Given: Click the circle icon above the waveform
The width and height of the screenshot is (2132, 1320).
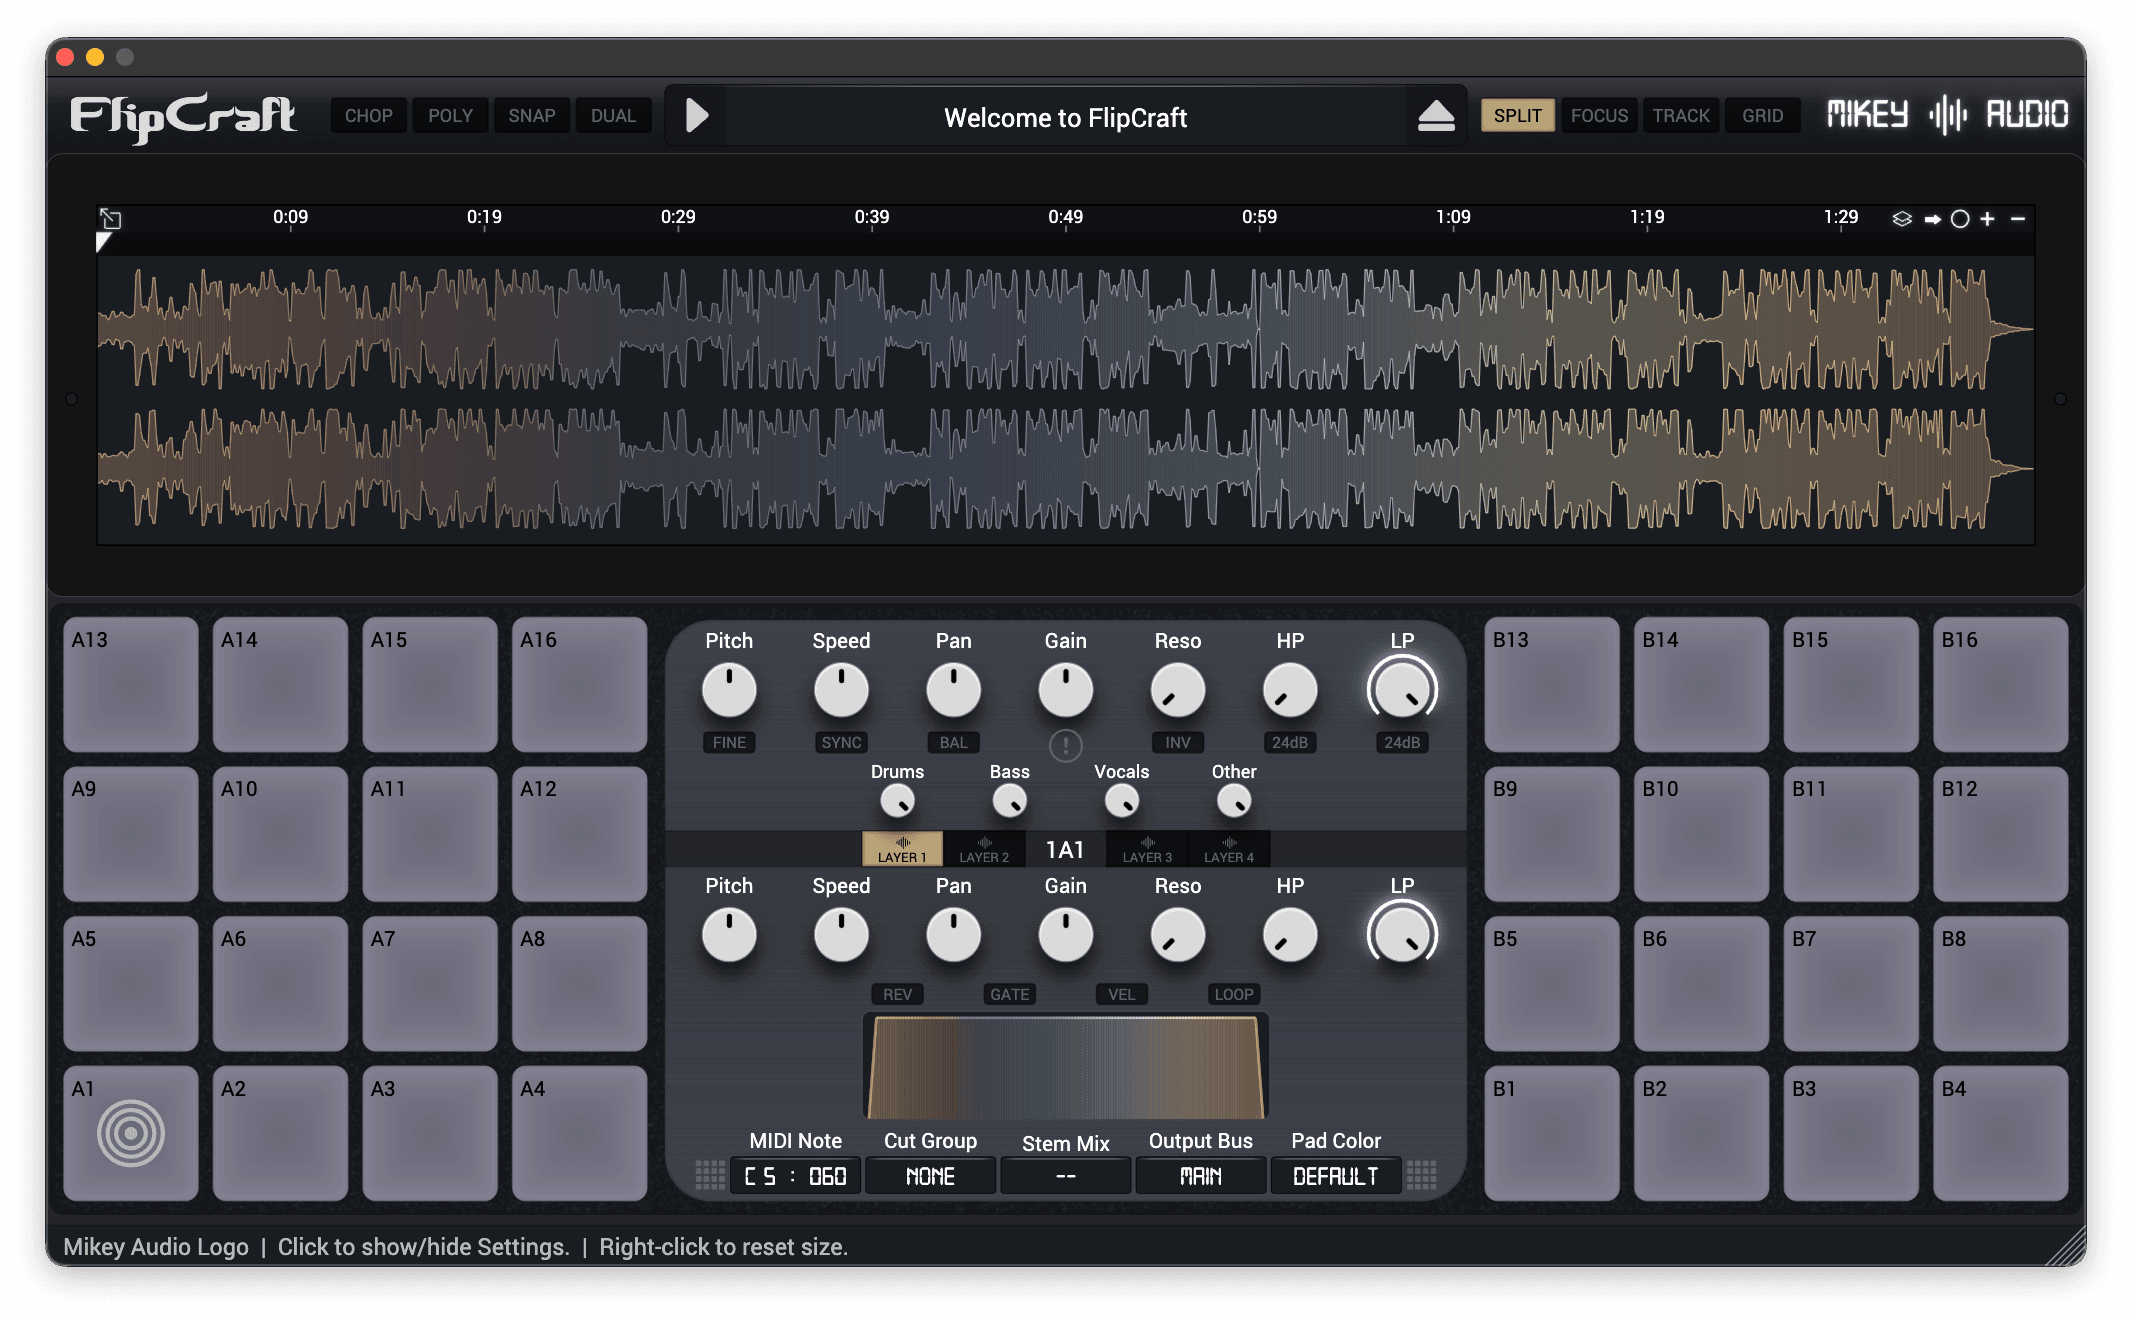Looking at the screenshot, I should coord(1960,219).
